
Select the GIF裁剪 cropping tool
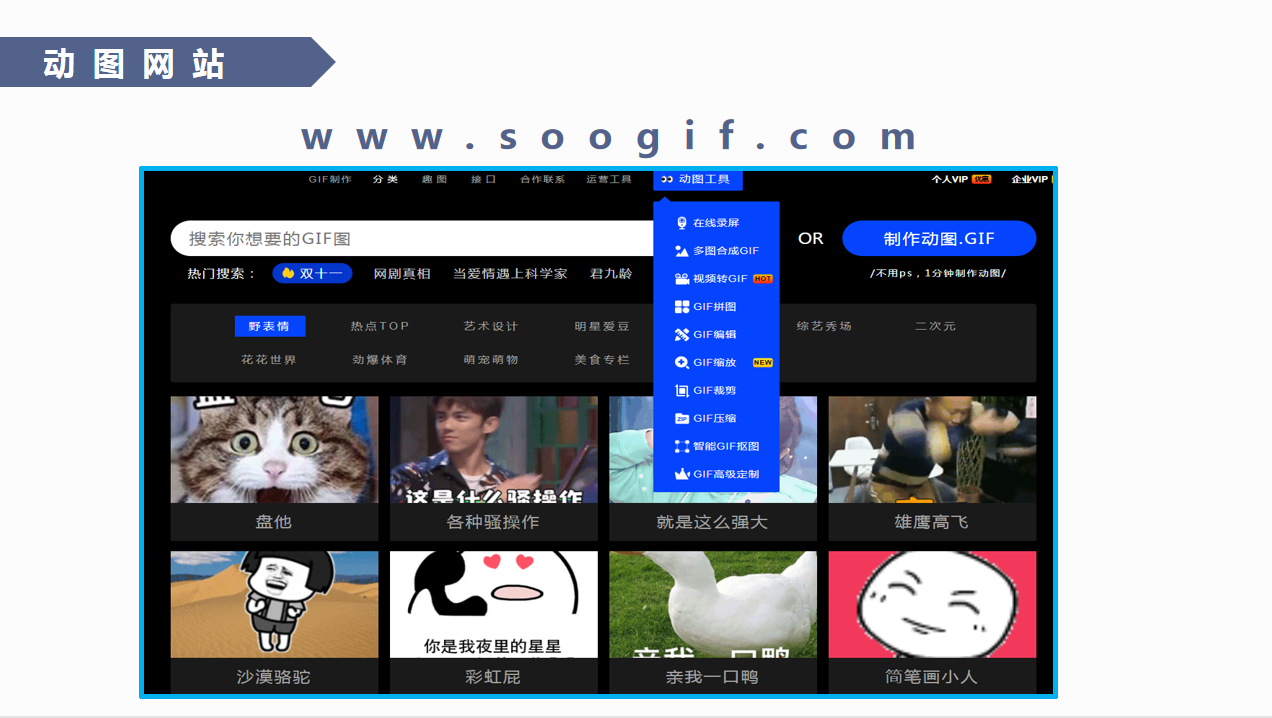coord(712,390)
